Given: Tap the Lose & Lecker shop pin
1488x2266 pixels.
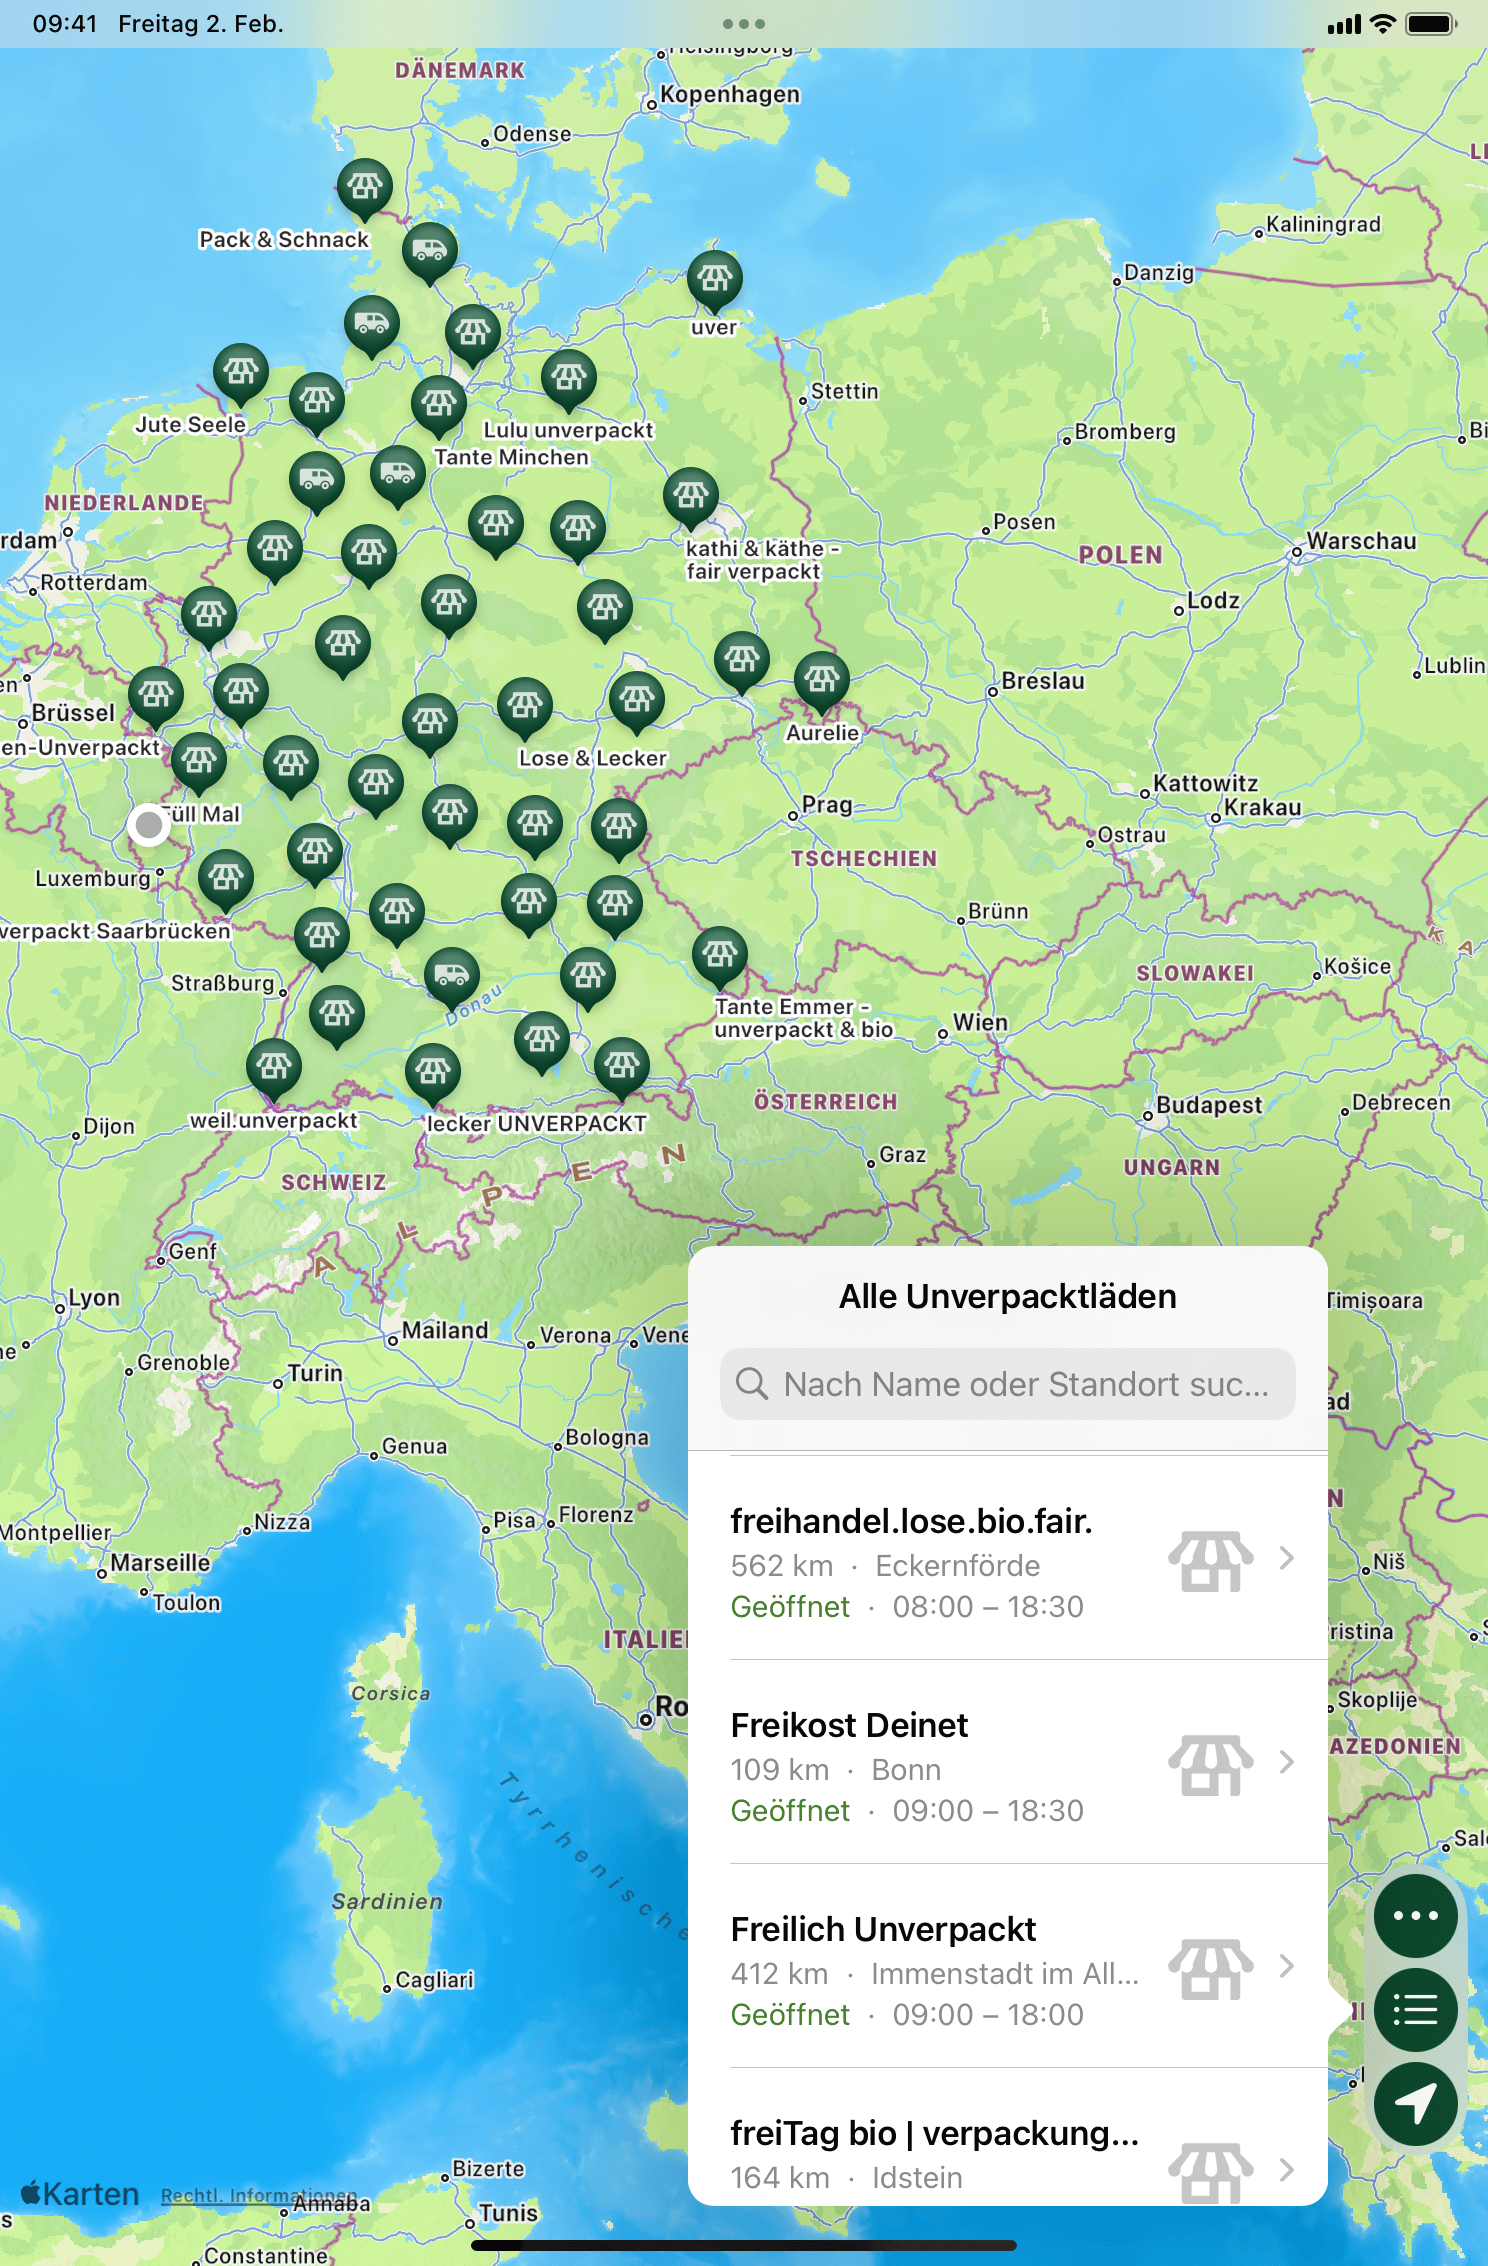Looking at the screenshot, I should pyautogui.click(x=524, y=707).
